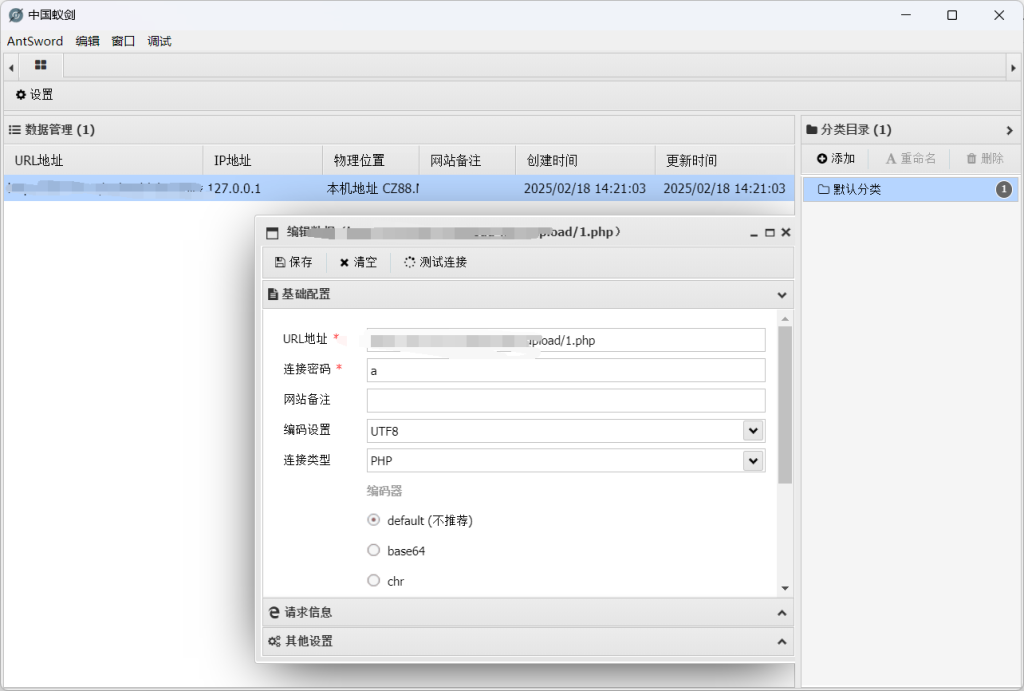The height and width of the screenshot is (691, 1024).
Task: Click the 测试连接 button
Action: [x=435, y=262]
